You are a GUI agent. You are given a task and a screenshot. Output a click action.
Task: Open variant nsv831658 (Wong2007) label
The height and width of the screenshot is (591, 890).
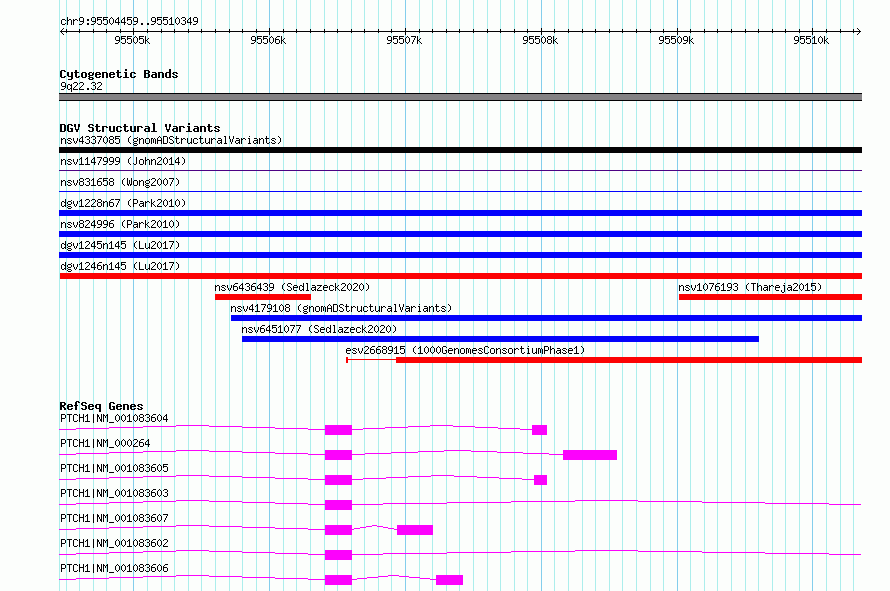[x=120, y=182]
